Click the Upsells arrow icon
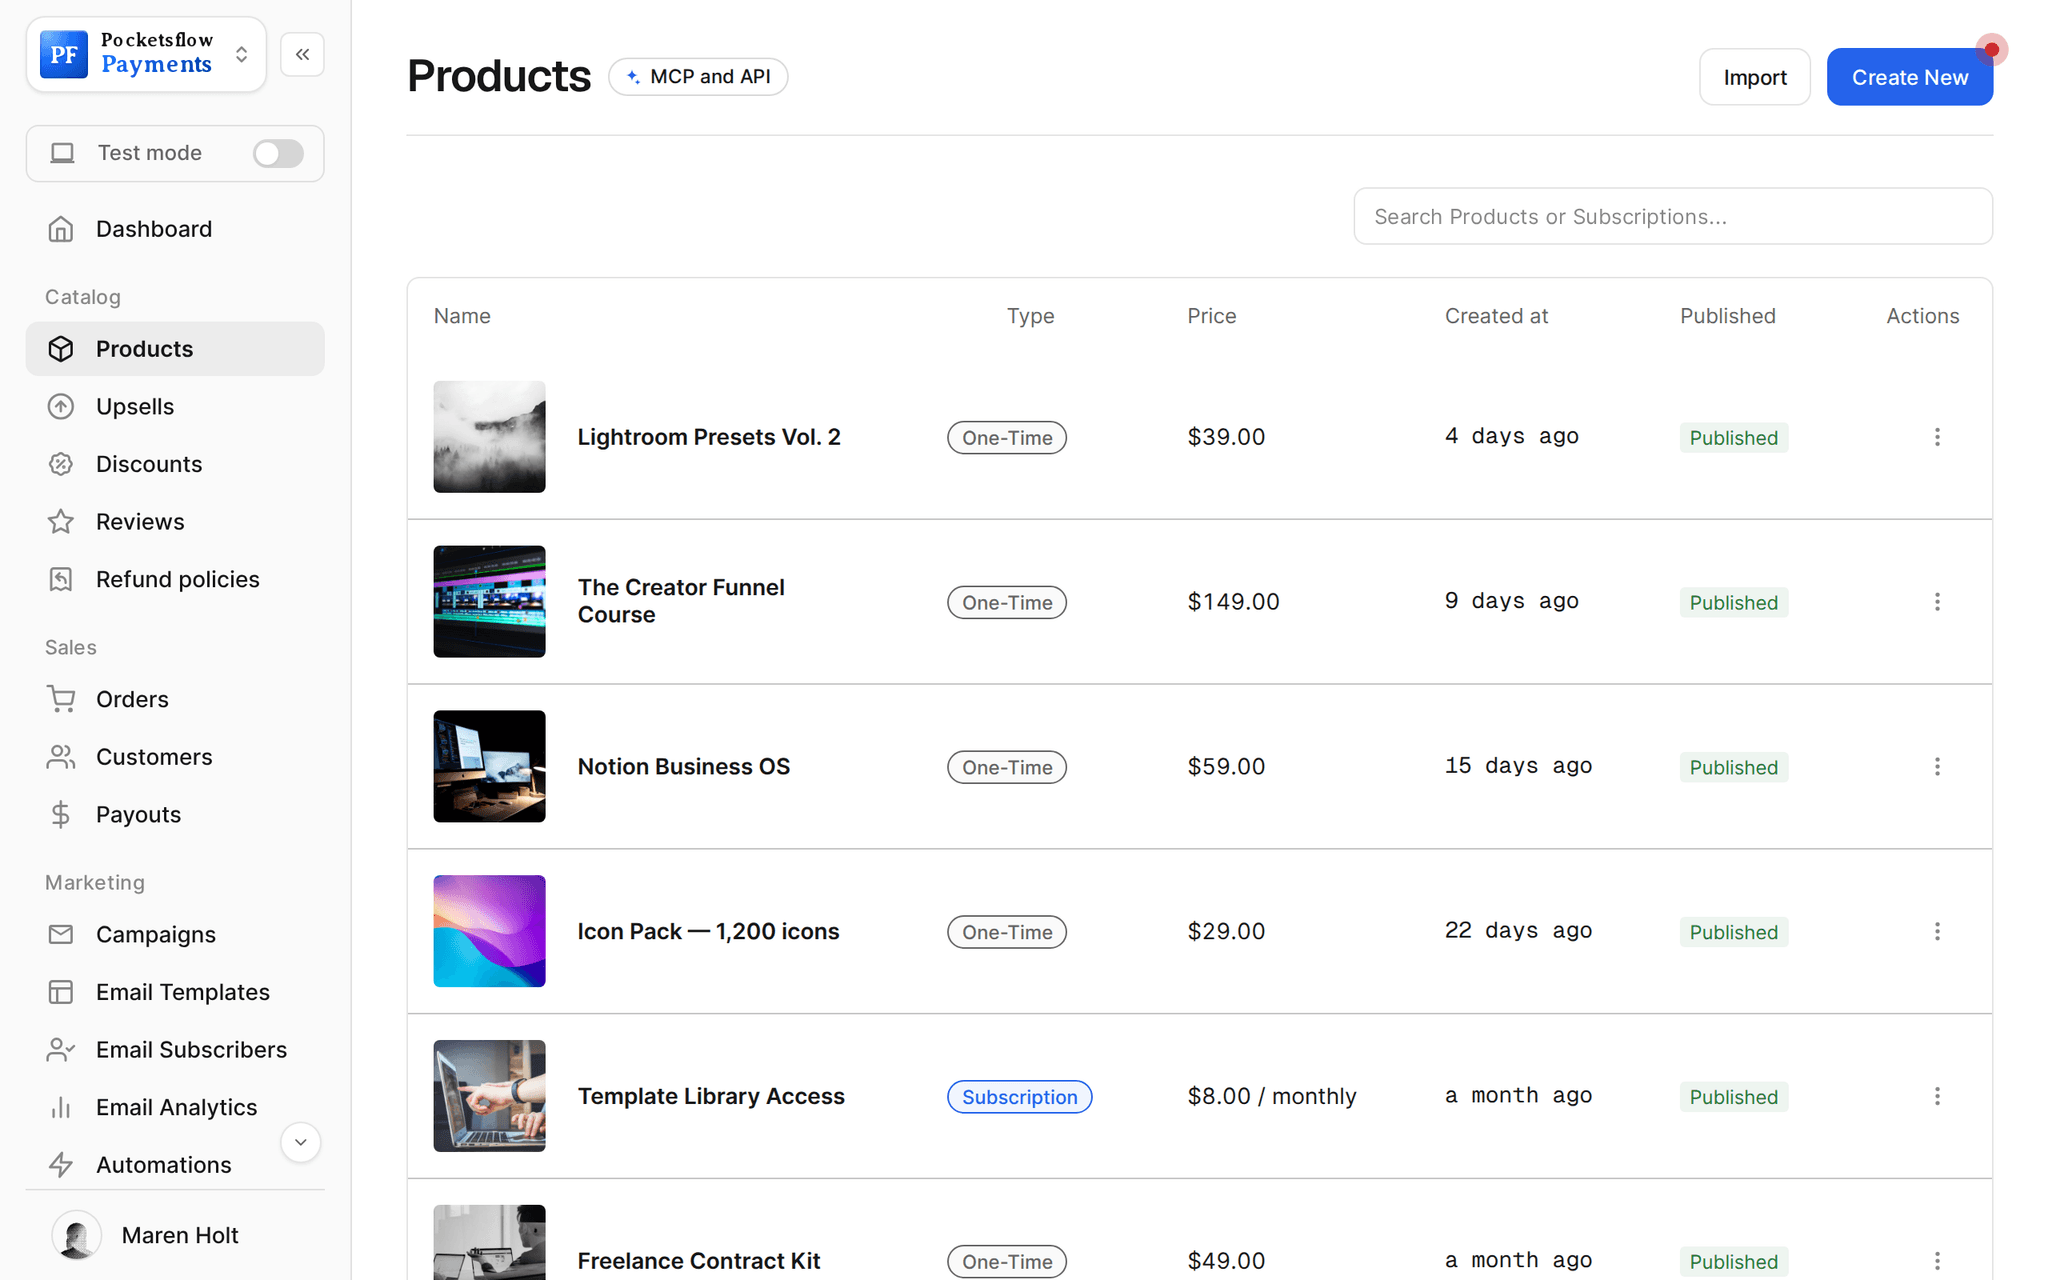2048x1280 pixels. point(61,406)
